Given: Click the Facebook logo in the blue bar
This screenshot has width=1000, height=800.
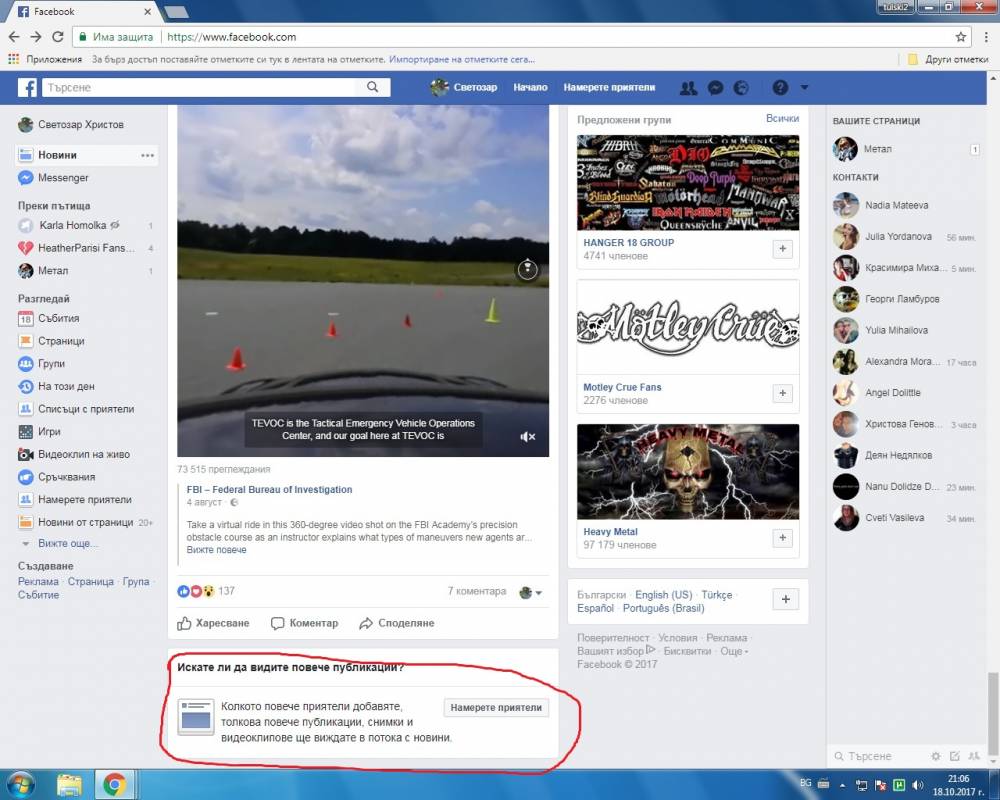Looking at the screenshot, I should 27,87.
